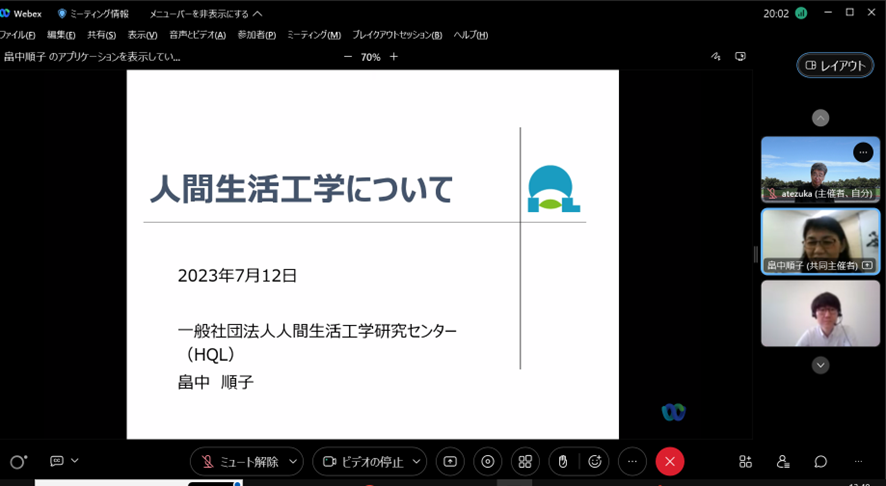Click the share content icon in bottom toolbar
Image resolution: width=886 pixels, height=486 pixels.
[450, 461]
